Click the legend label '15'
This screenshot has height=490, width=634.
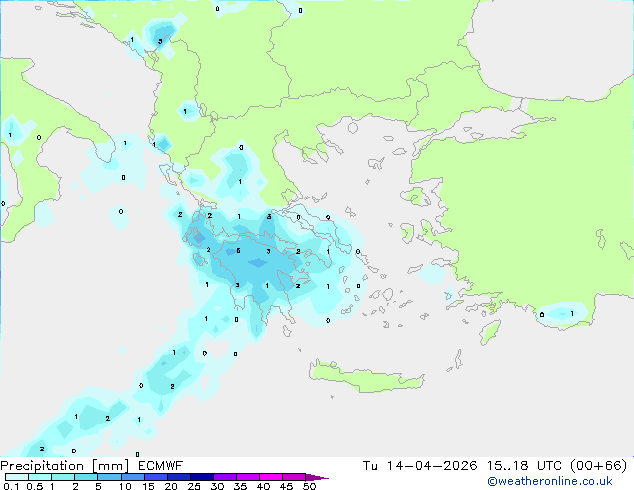(x=148, y=486)
